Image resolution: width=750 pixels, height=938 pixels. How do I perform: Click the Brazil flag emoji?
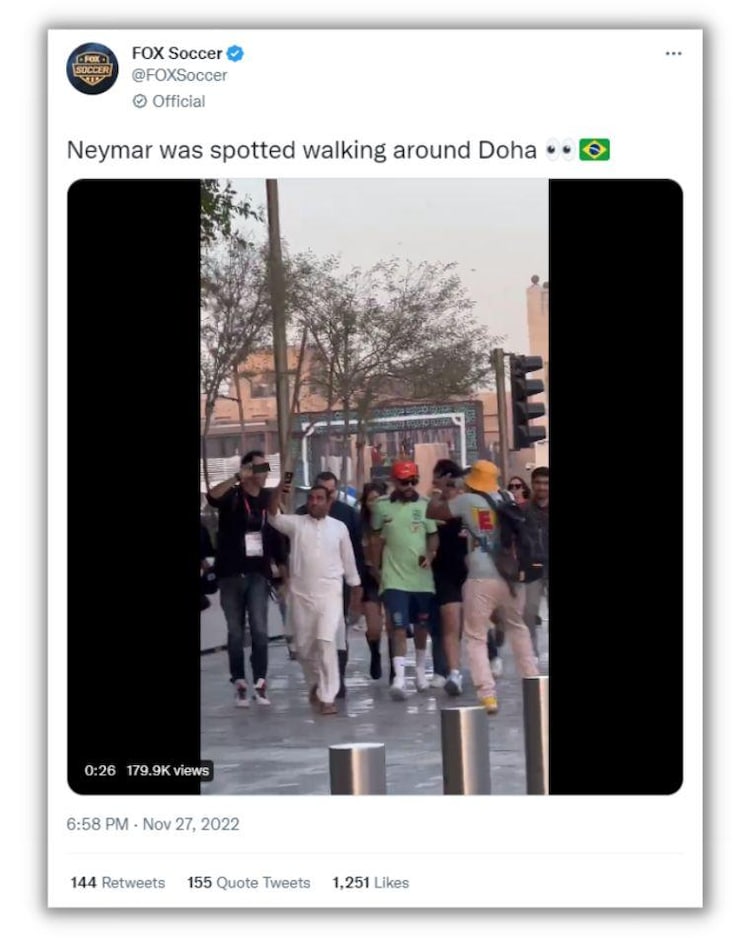(x=594, y=150)
